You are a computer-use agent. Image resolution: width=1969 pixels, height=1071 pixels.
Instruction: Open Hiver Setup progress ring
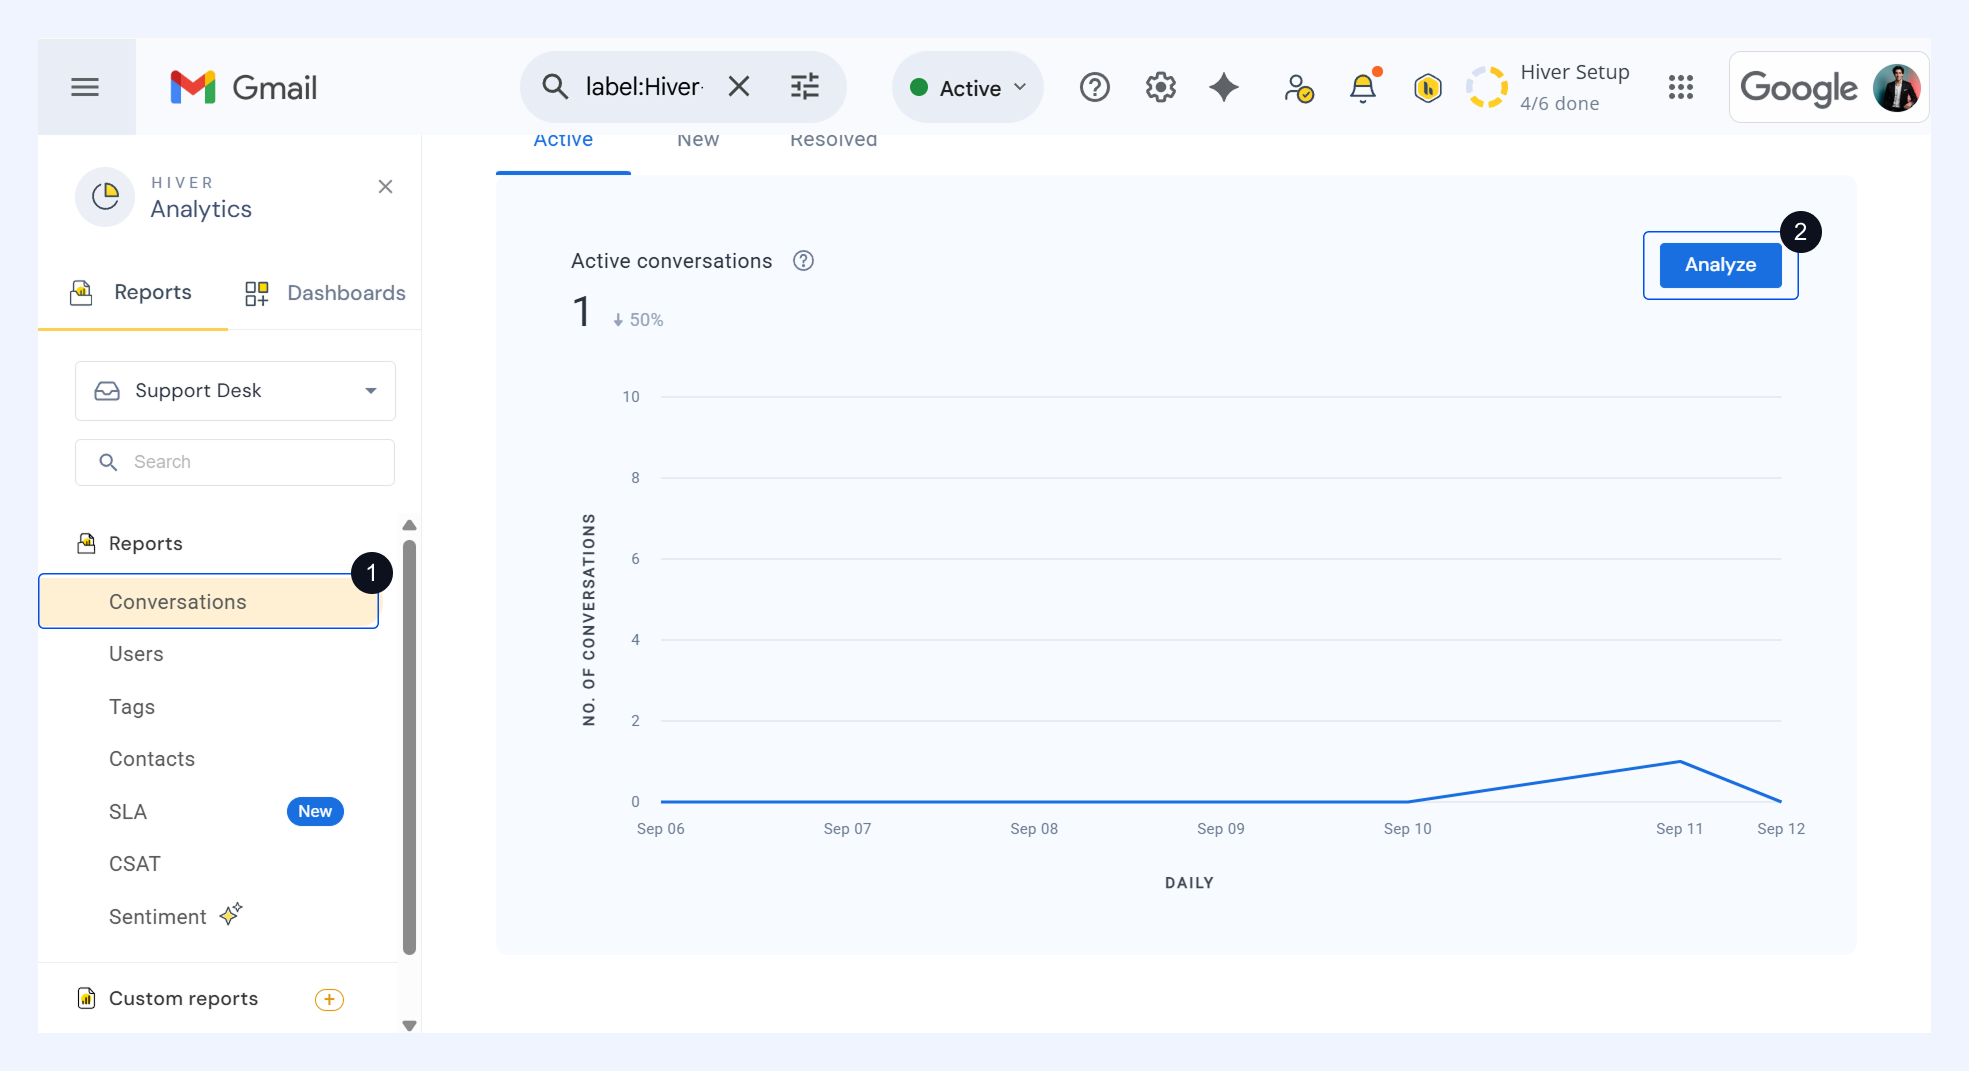pos(1487,88)
